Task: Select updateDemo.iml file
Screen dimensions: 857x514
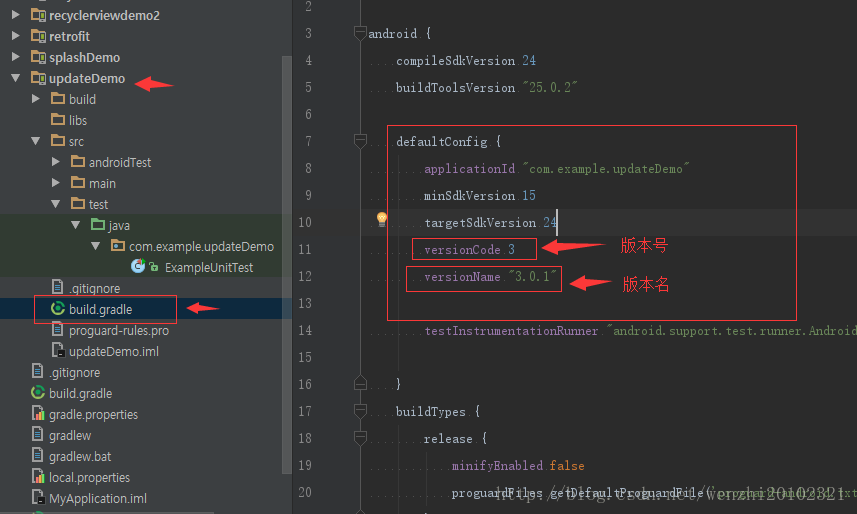Action: point(114,352)
